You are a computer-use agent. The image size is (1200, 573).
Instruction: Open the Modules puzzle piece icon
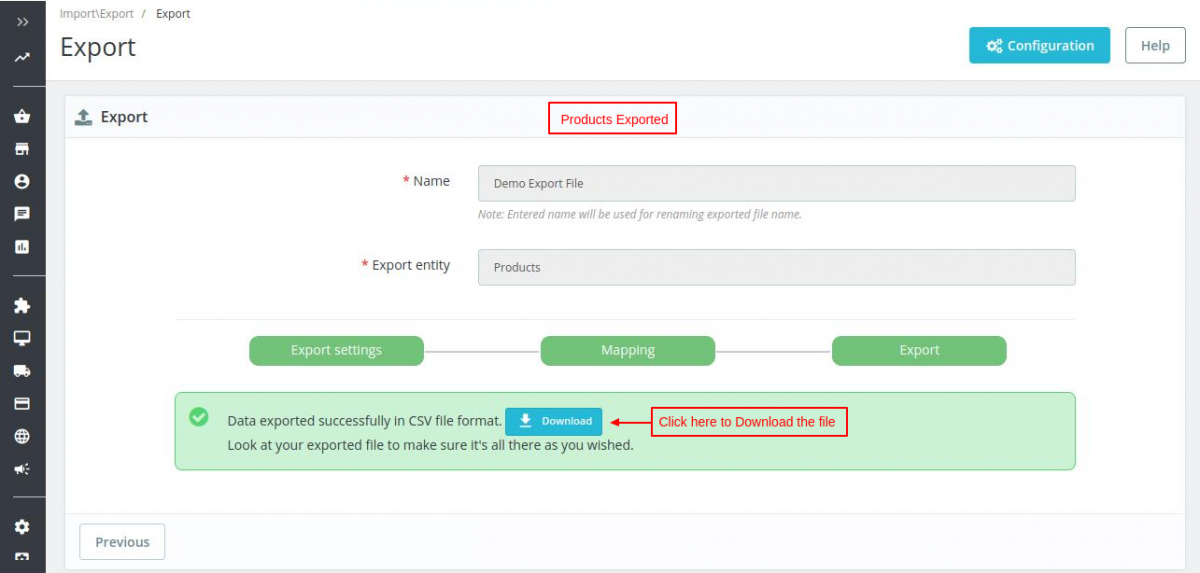22,305
